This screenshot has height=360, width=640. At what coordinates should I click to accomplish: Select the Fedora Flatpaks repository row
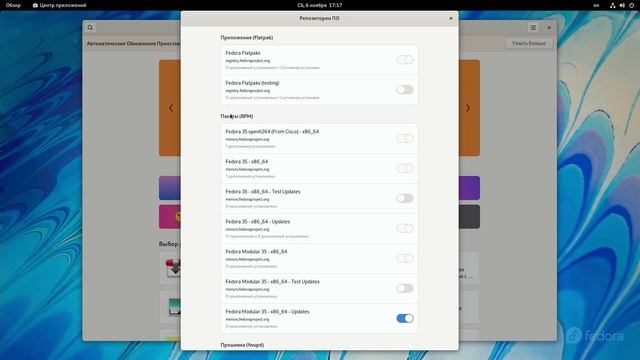point(319,60)
